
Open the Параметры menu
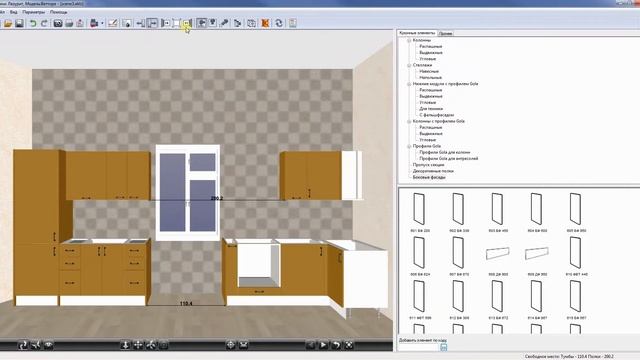click(x=34, y=12)
